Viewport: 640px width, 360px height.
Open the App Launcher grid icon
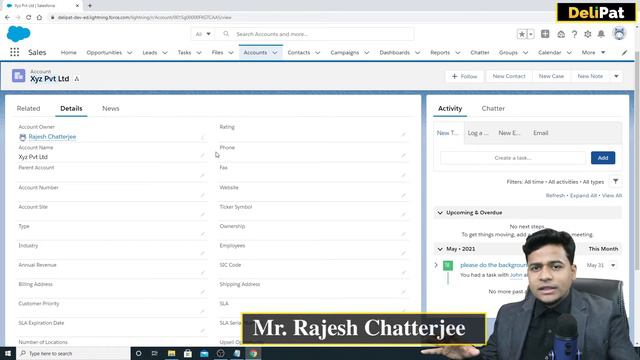(x=15, y=52)
